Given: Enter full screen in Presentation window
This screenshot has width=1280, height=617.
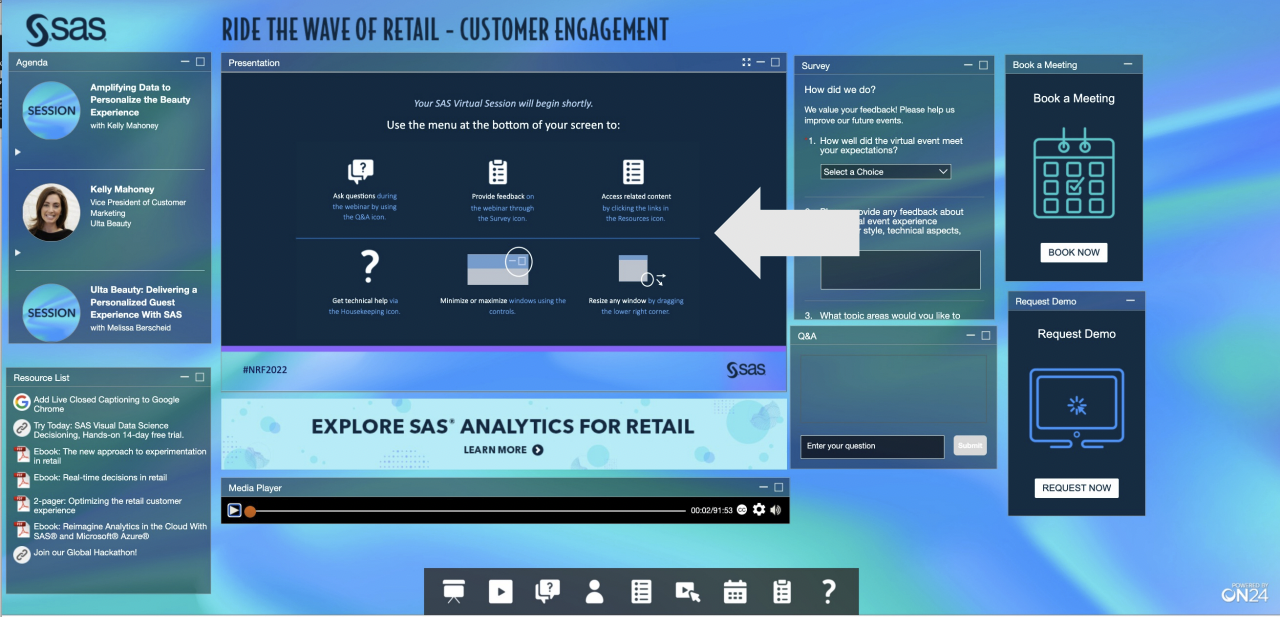Looking at the screenshot, I should [x=746, y=62].
